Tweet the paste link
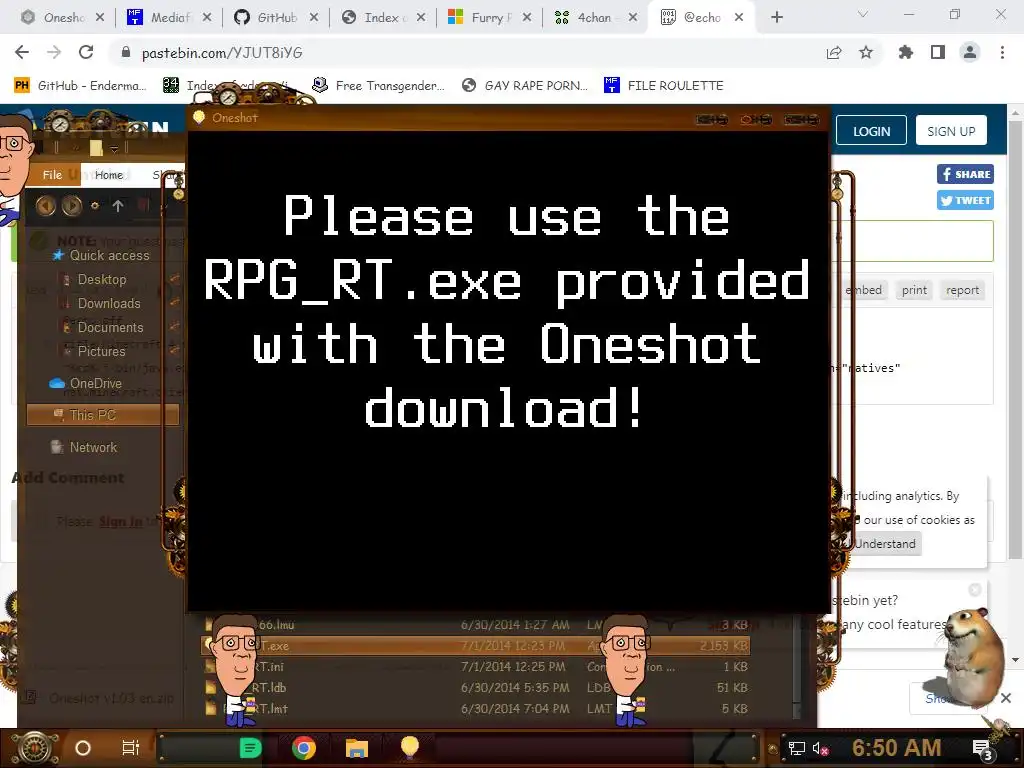Viewport: 1024px width, 768px height. tap(965, 200)
